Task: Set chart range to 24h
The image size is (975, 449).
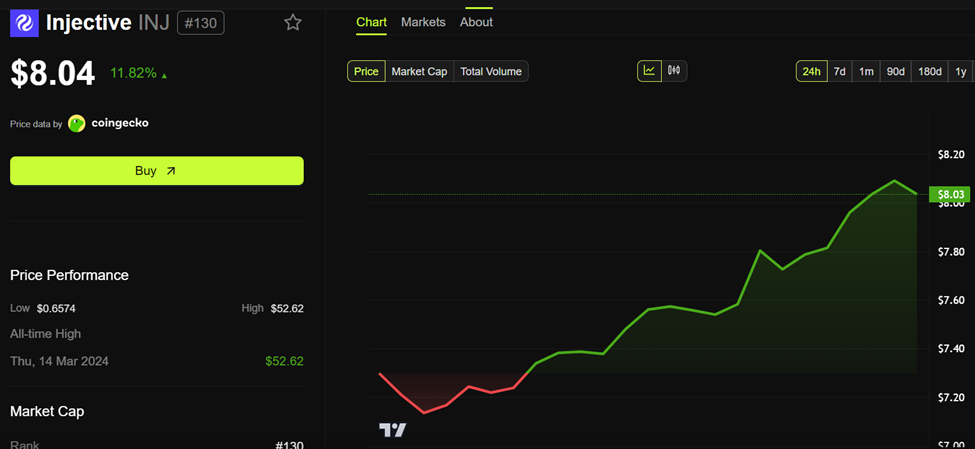Action: click(x=811, y=72)
